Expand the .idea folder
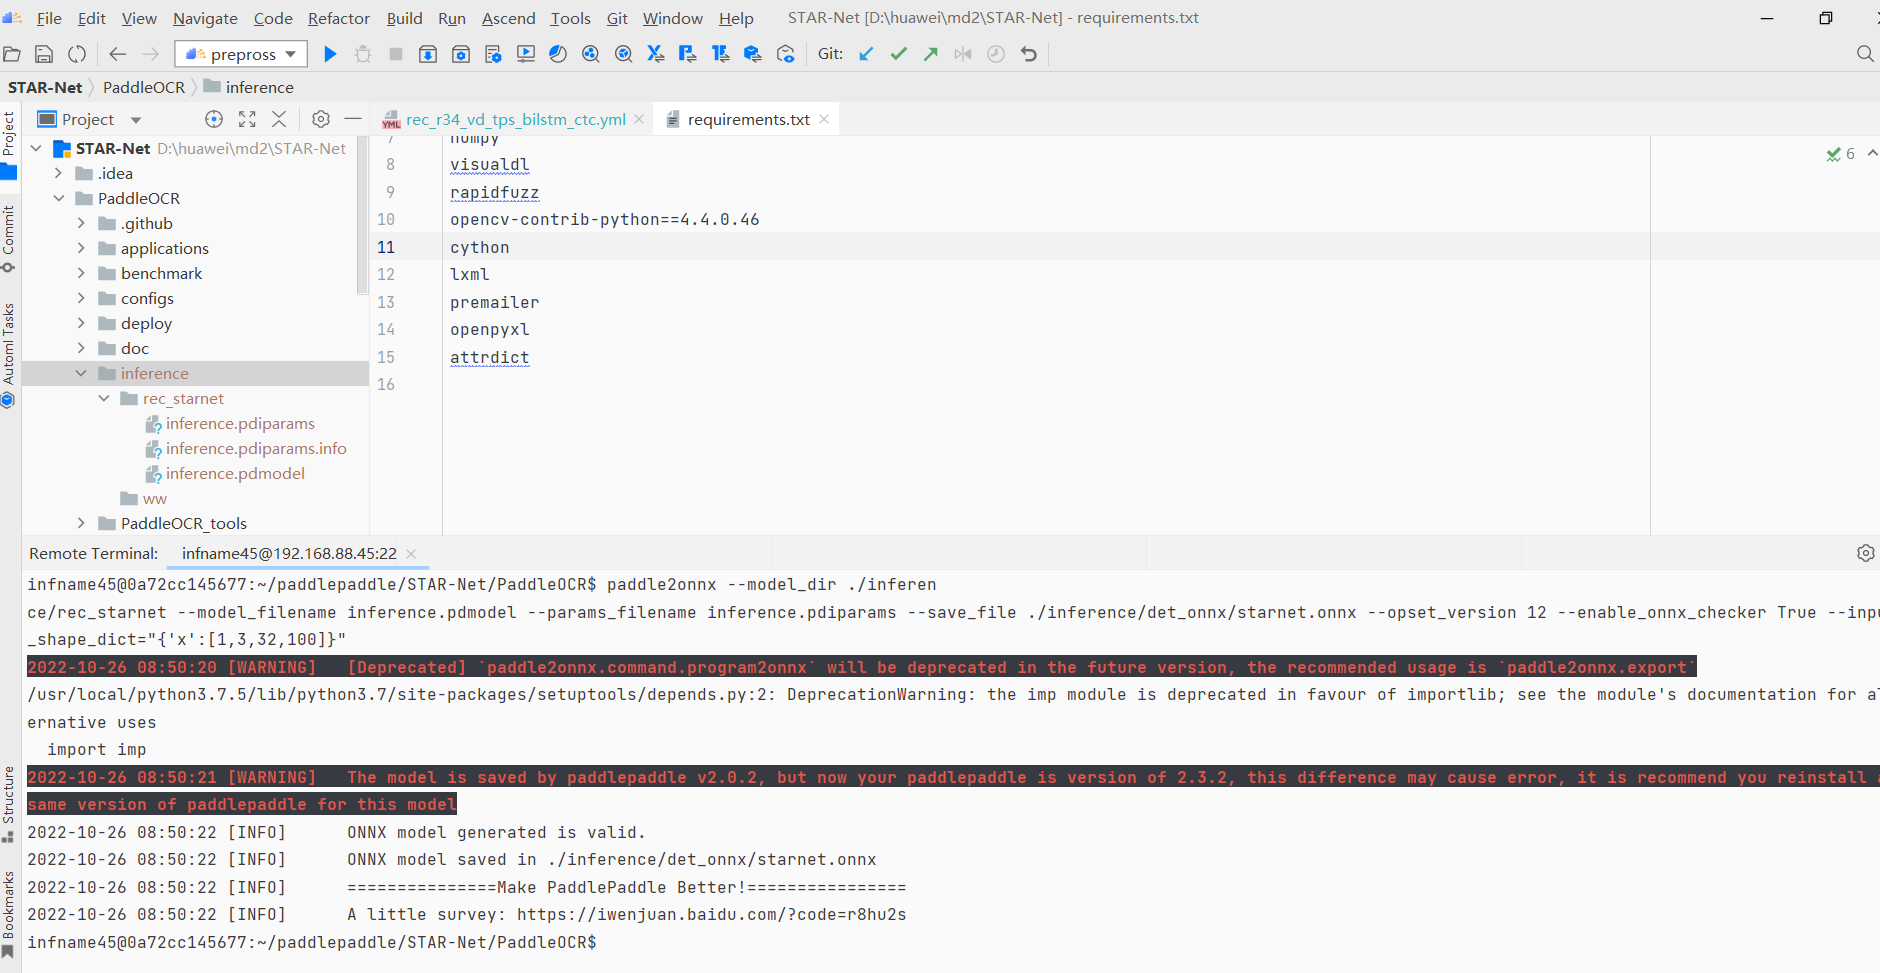This screenshot has width=1880, height=973. [x=58, y=173]
